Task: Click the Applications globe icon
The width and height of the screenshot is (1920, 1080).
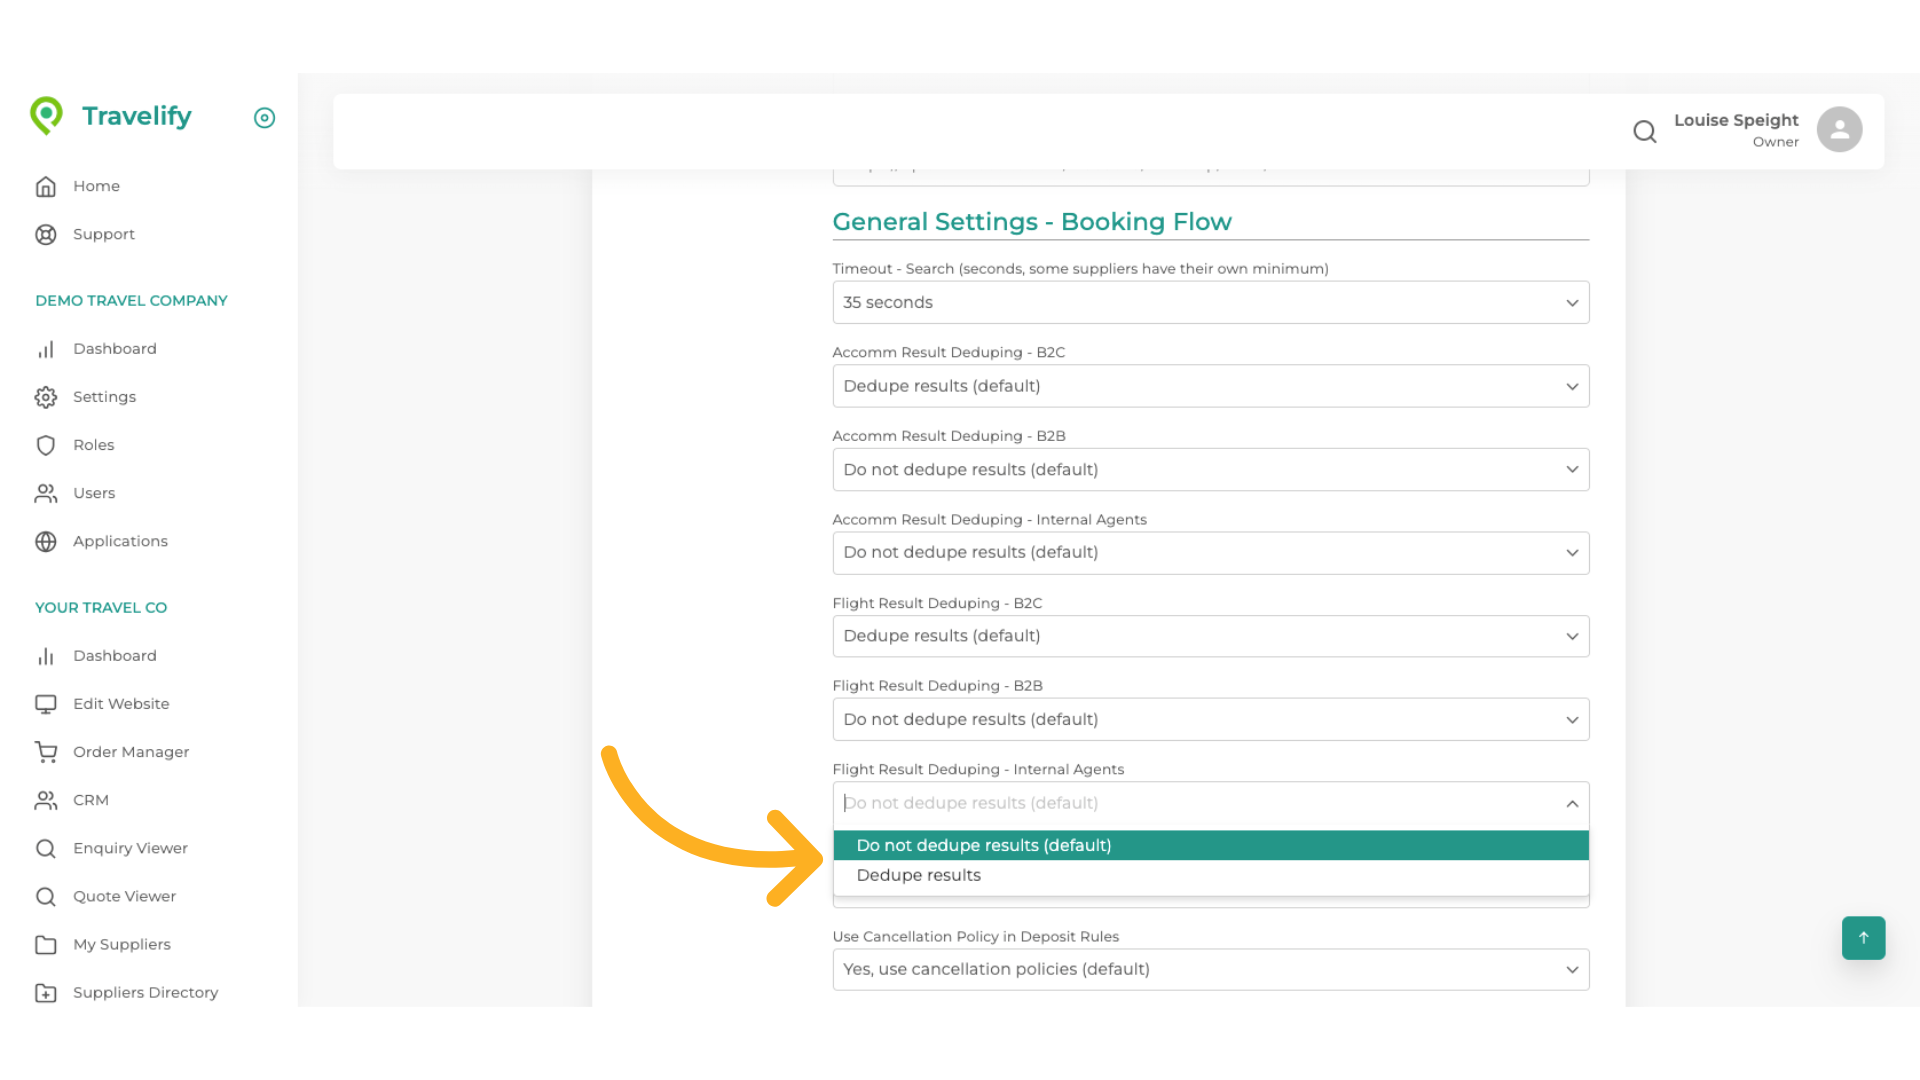Action: [46, 541]
